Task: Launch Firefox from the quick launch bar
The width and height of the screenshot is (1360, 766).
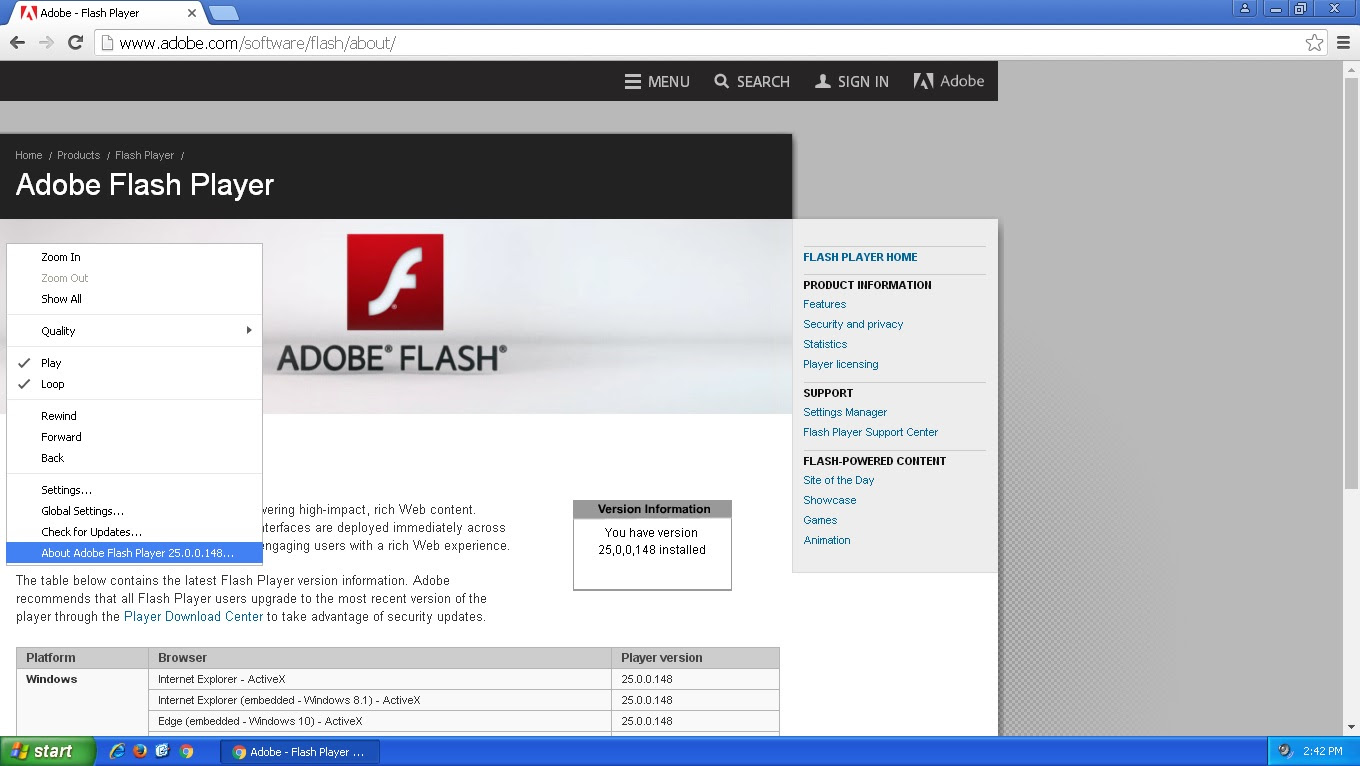Action: (140, 751)
